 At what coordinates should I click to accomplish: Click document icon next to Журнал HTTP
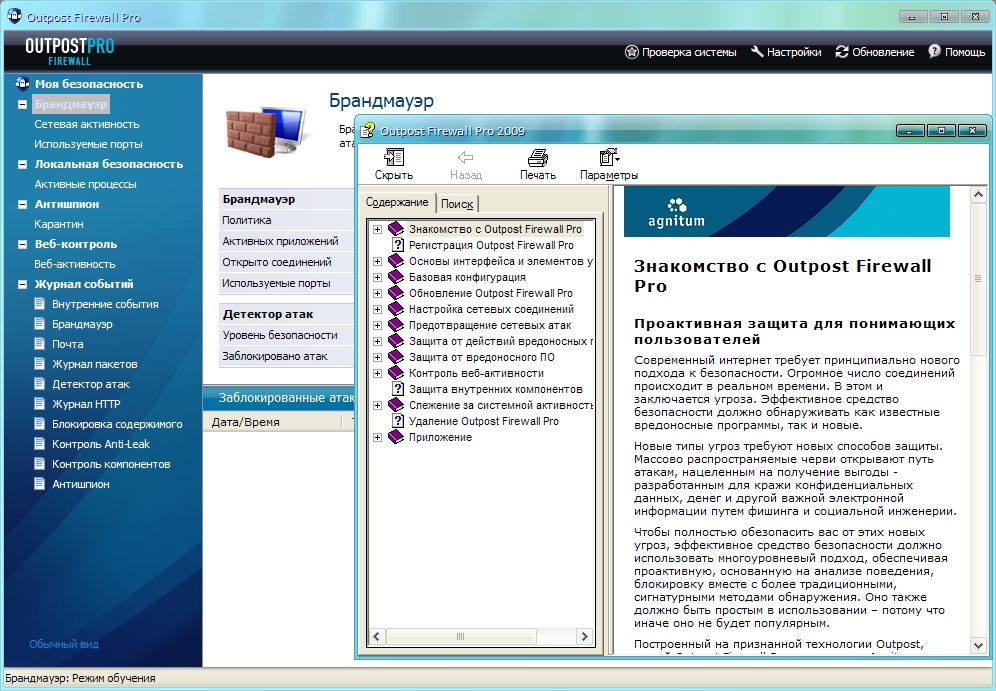[40, 404]
